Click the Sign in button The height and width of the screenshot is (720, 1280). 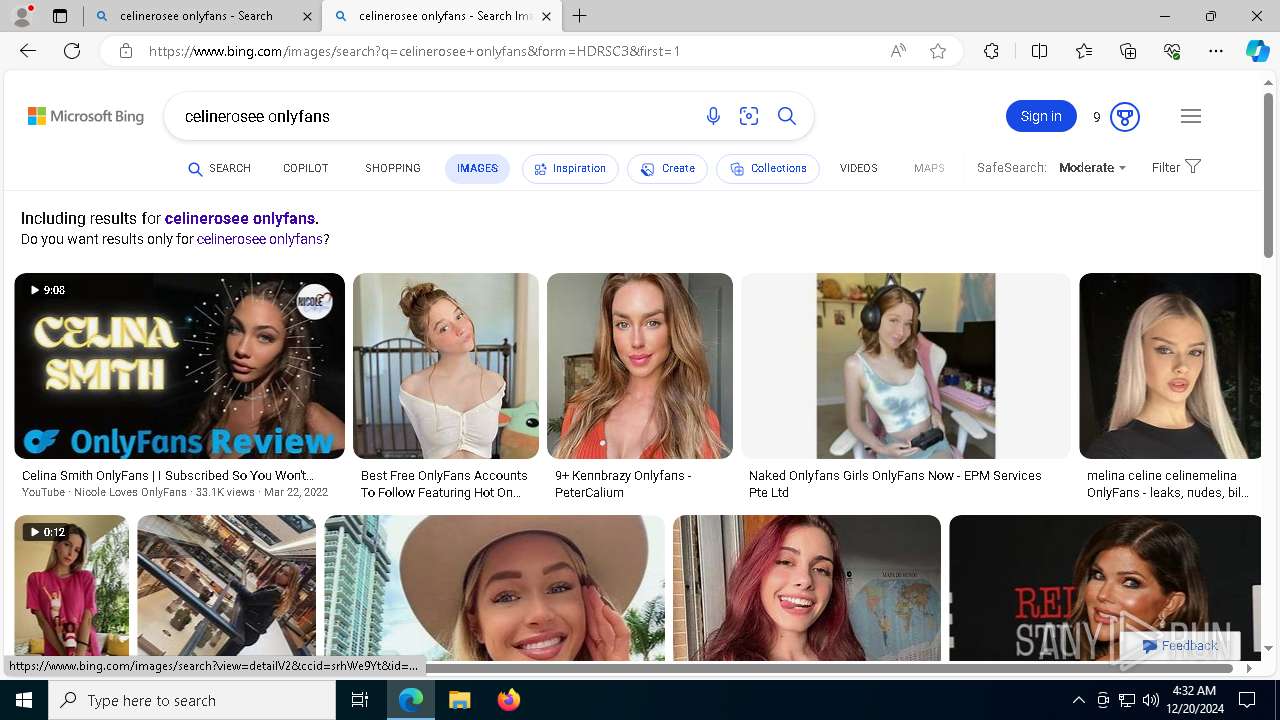(1041, 116)
